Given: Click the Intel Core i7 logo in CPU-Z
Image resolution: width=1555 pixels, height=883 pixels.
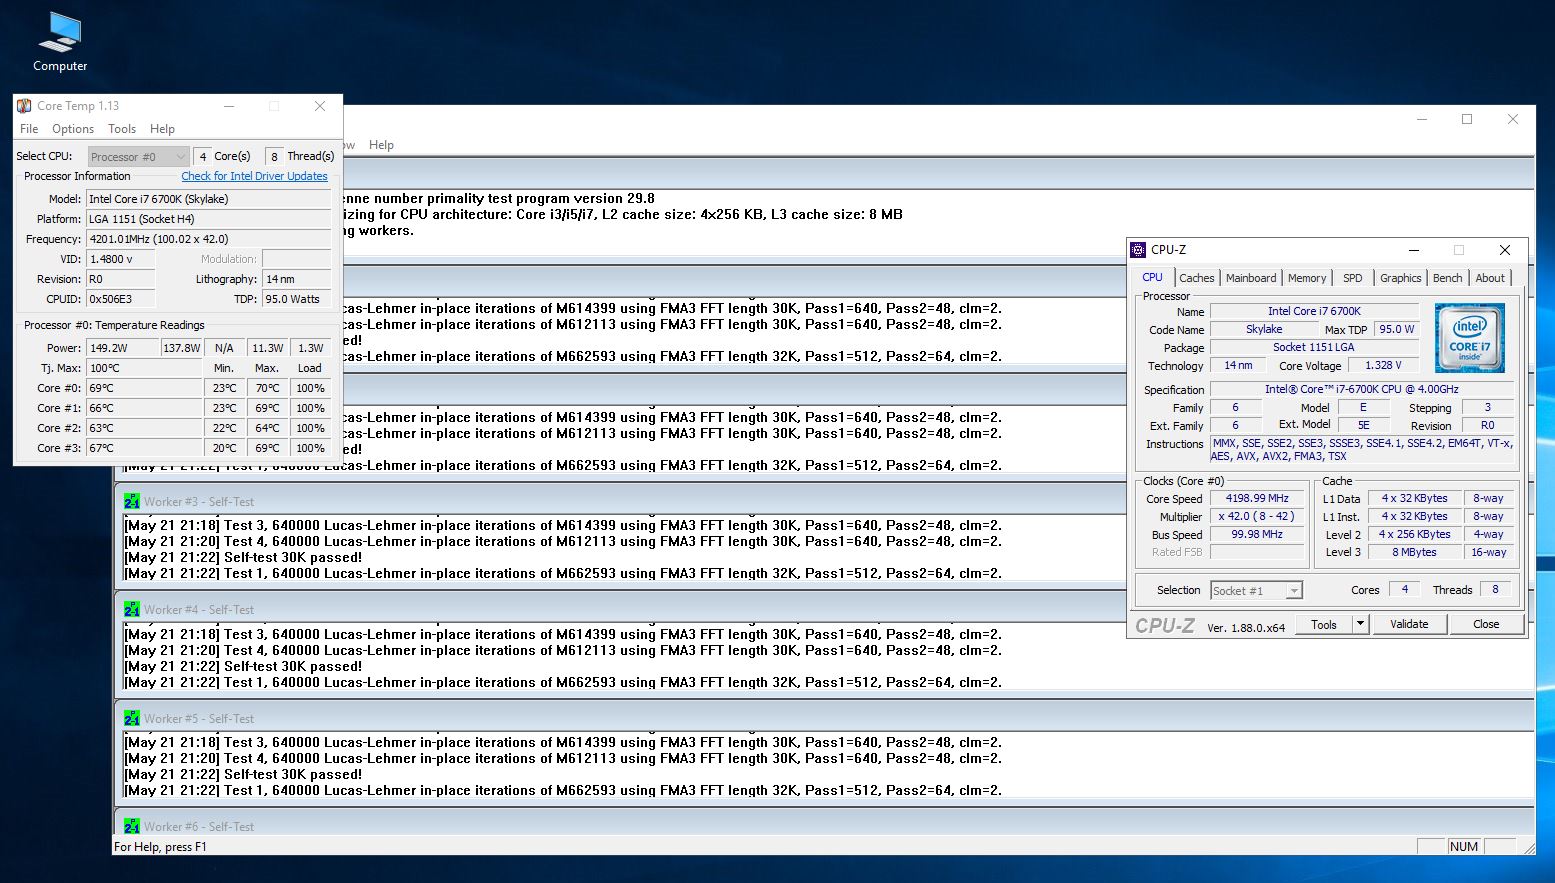Looking at the screenshot, I should (1470, 338).
